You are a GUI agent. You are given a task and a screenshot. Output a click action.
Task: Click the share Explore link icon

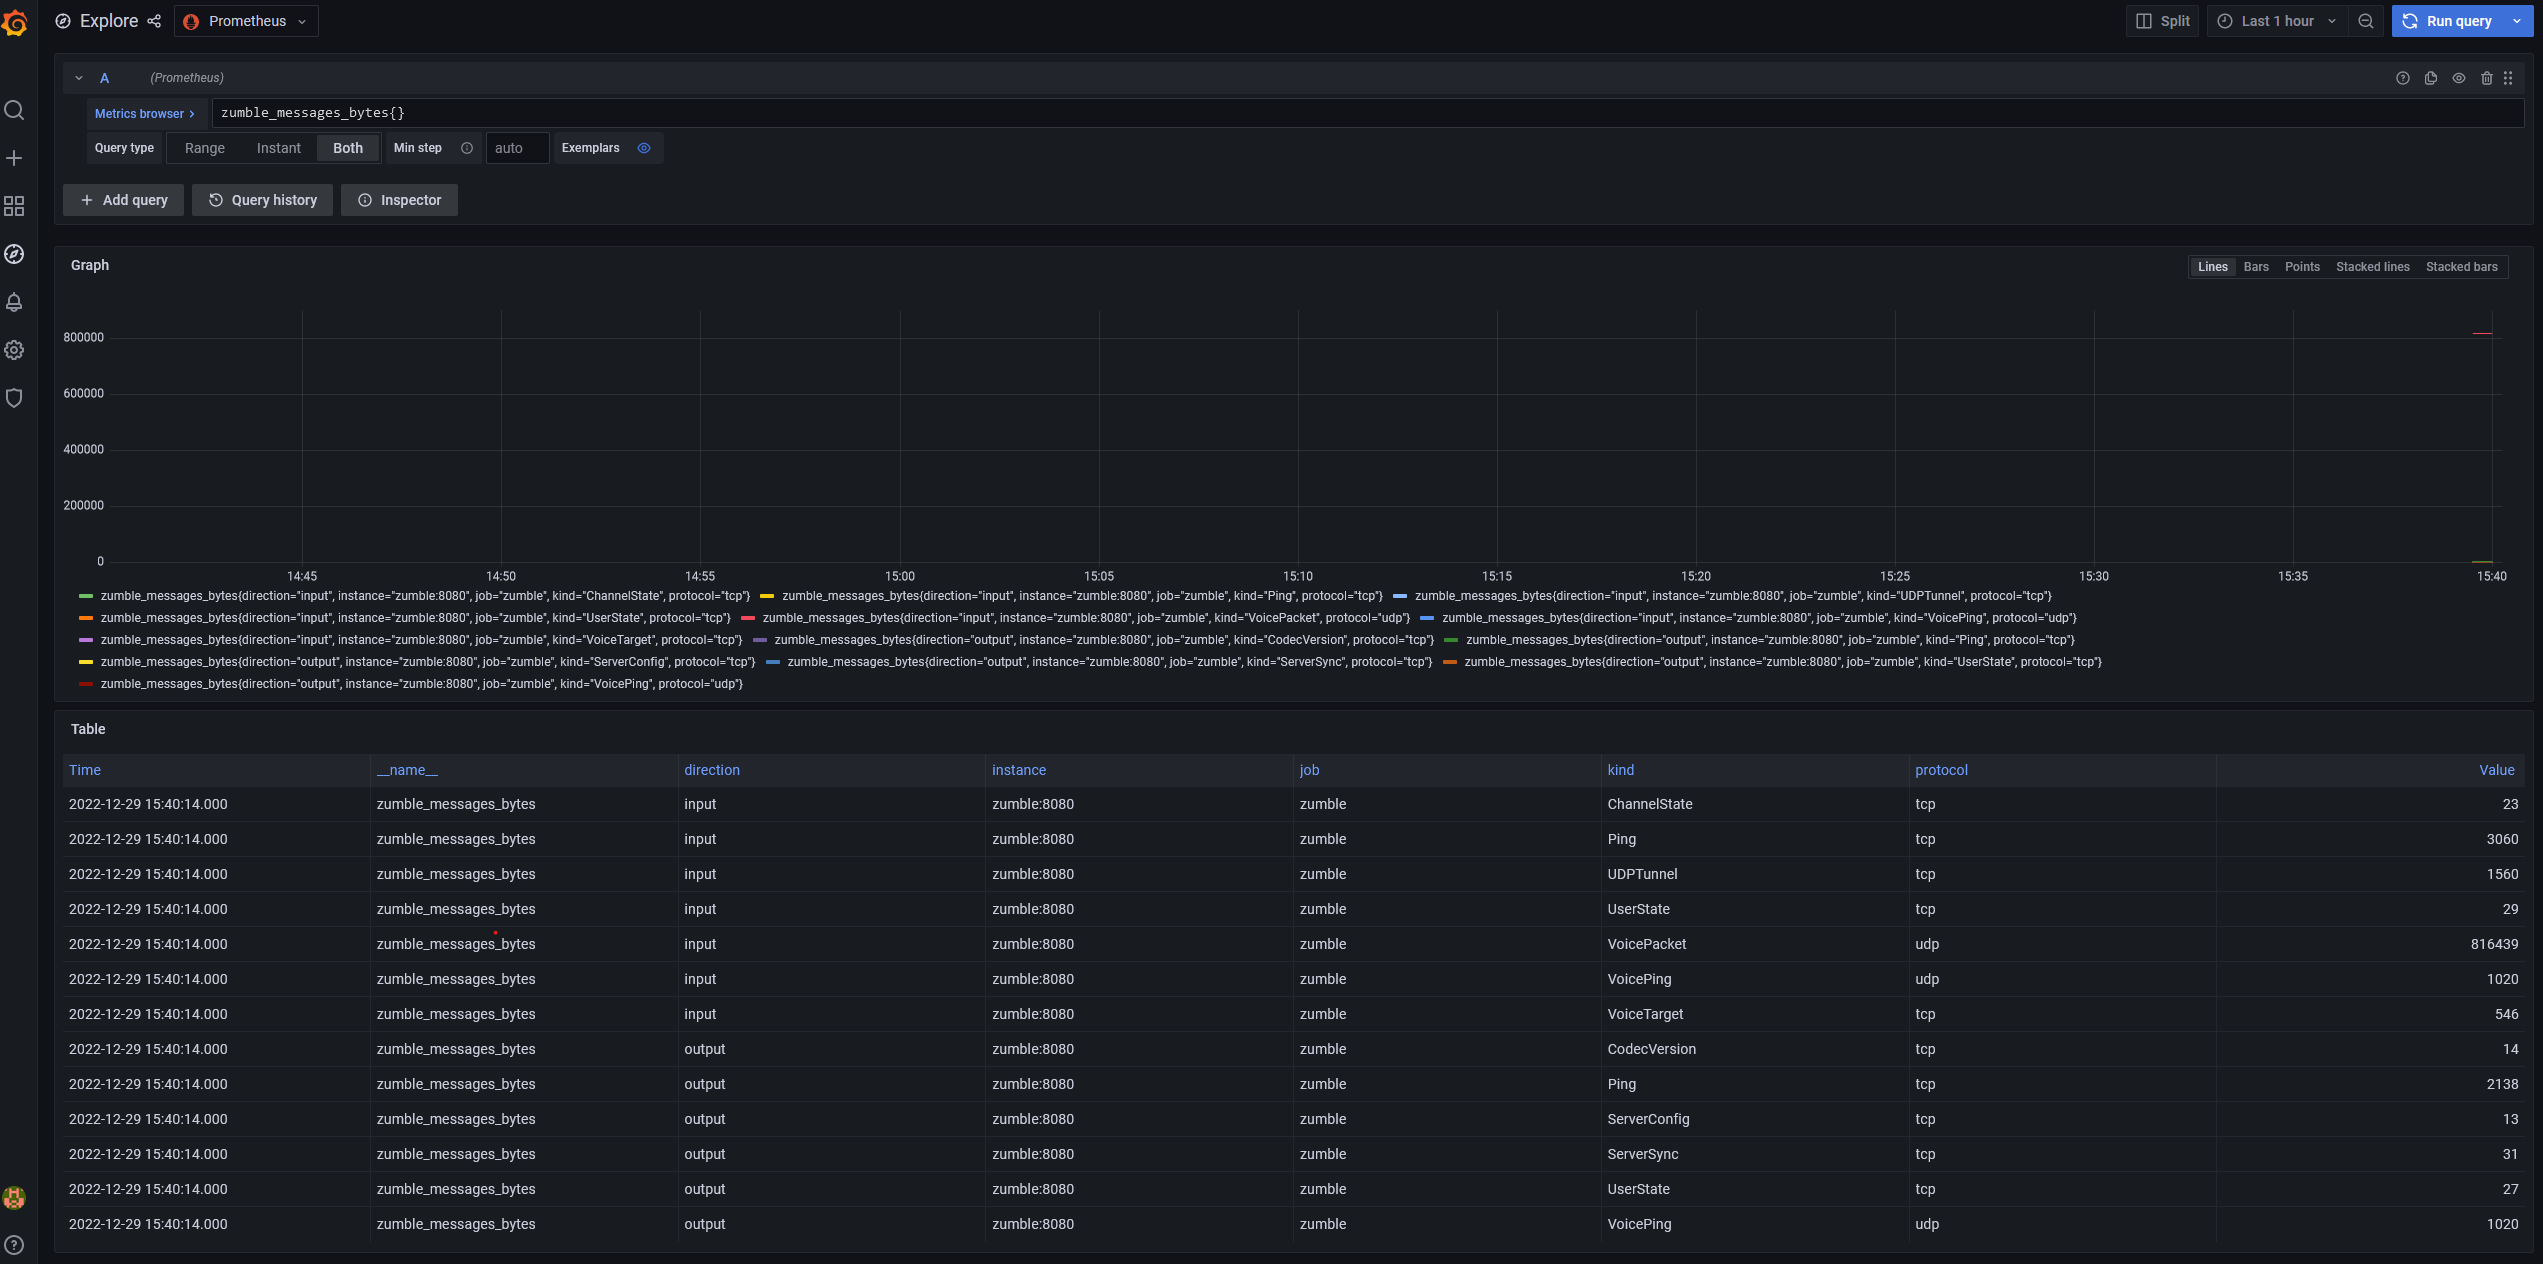point(154,21)
